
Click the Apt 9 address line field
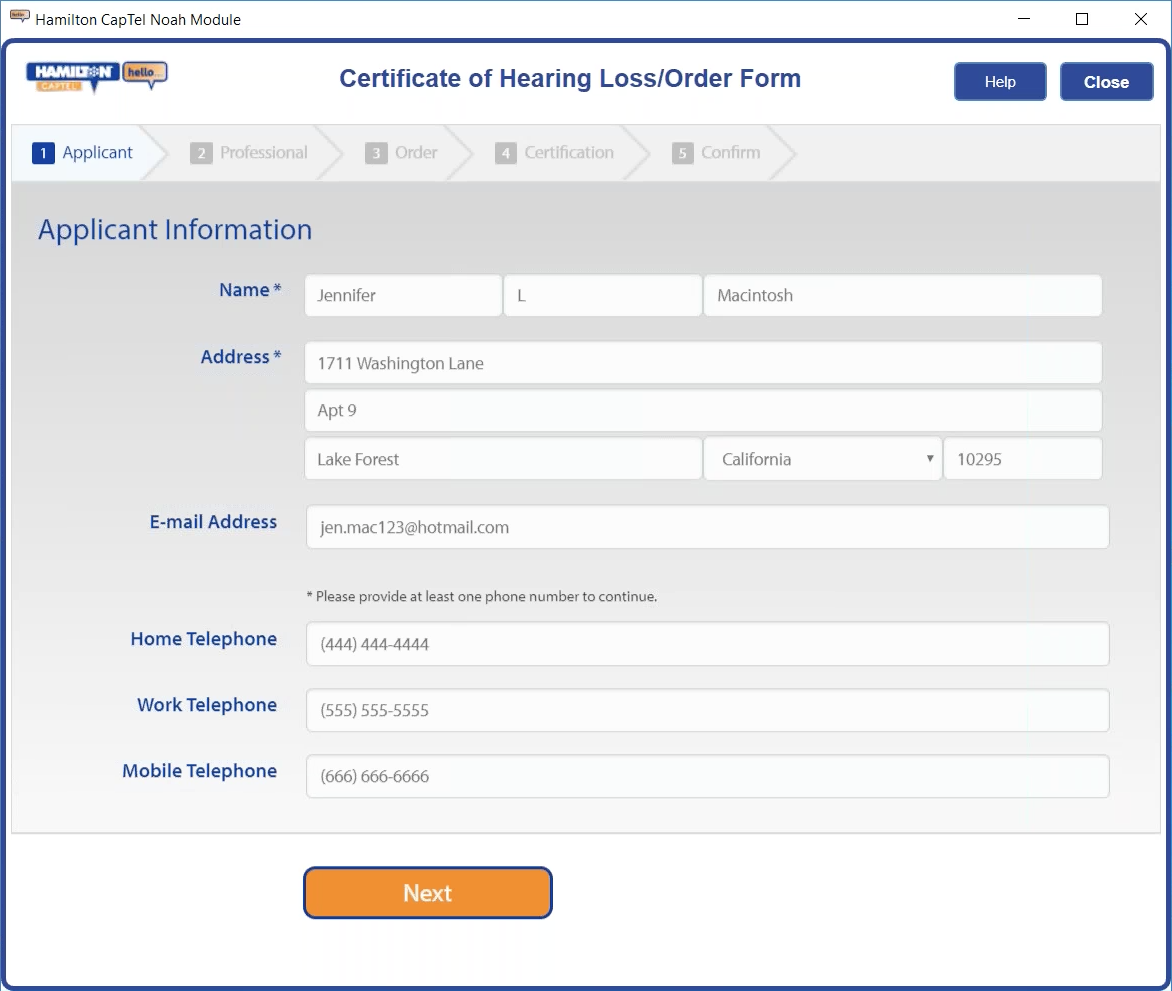pos(703,411)
